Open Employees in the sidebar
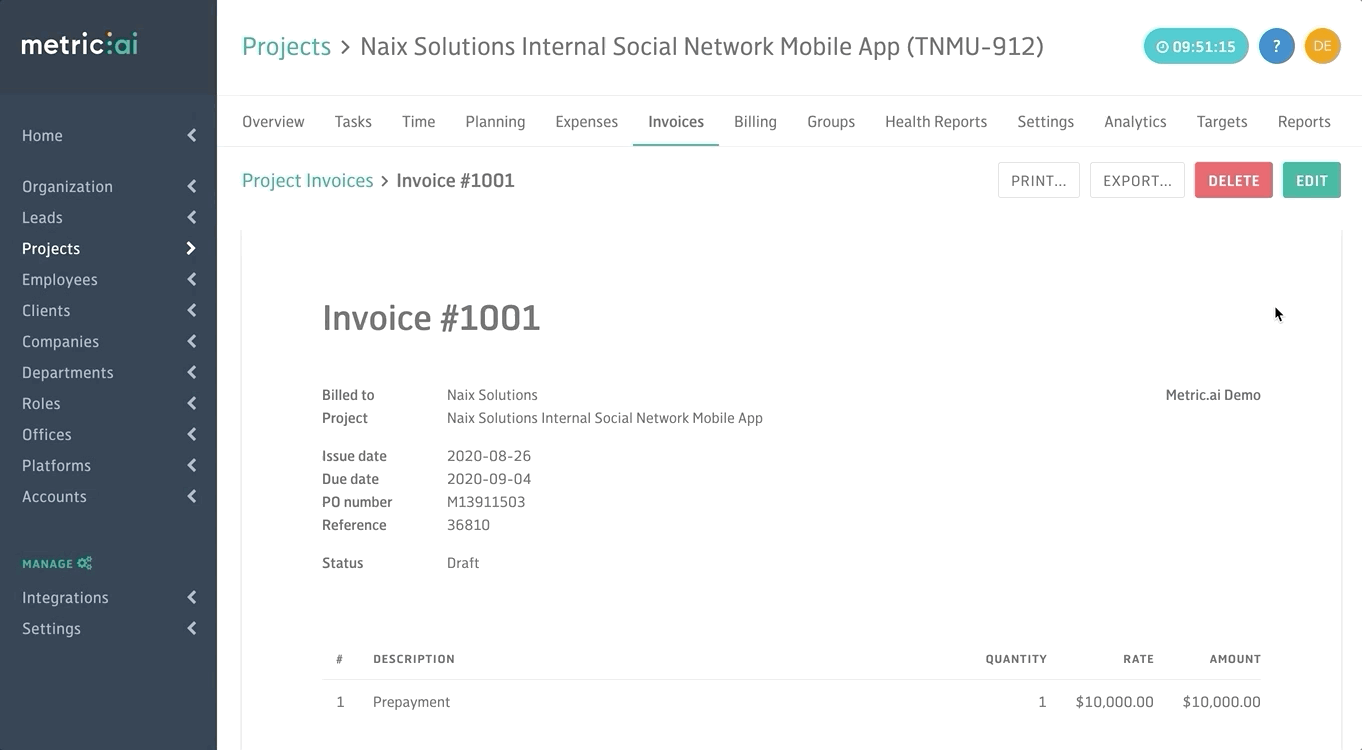Image resolution: width=1362 pixels, height=750 pixels. click(x=60, y=279)
